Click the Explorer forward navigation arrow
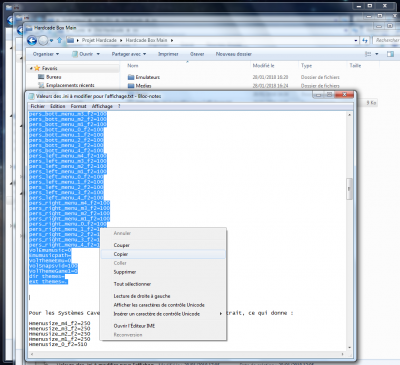 coord(43,41)
